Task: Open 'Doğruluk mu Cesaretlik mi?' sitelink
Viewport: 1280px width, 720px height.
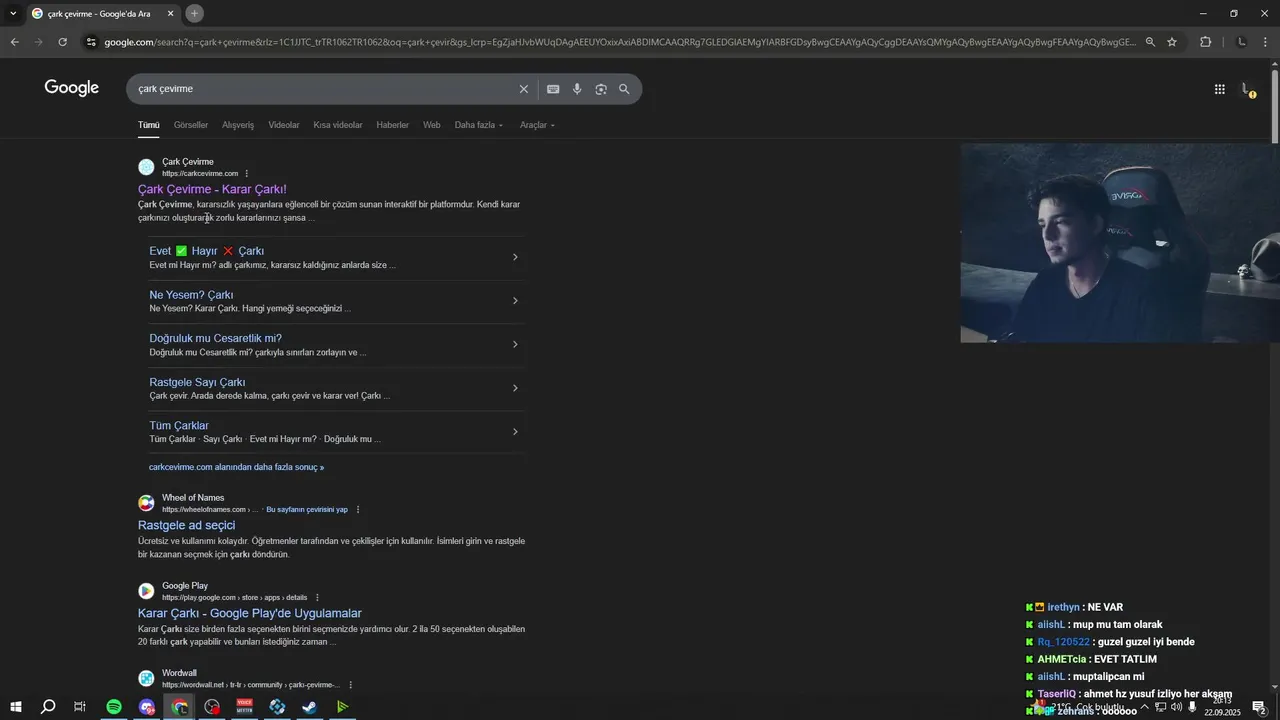Action: click(215, 338)
